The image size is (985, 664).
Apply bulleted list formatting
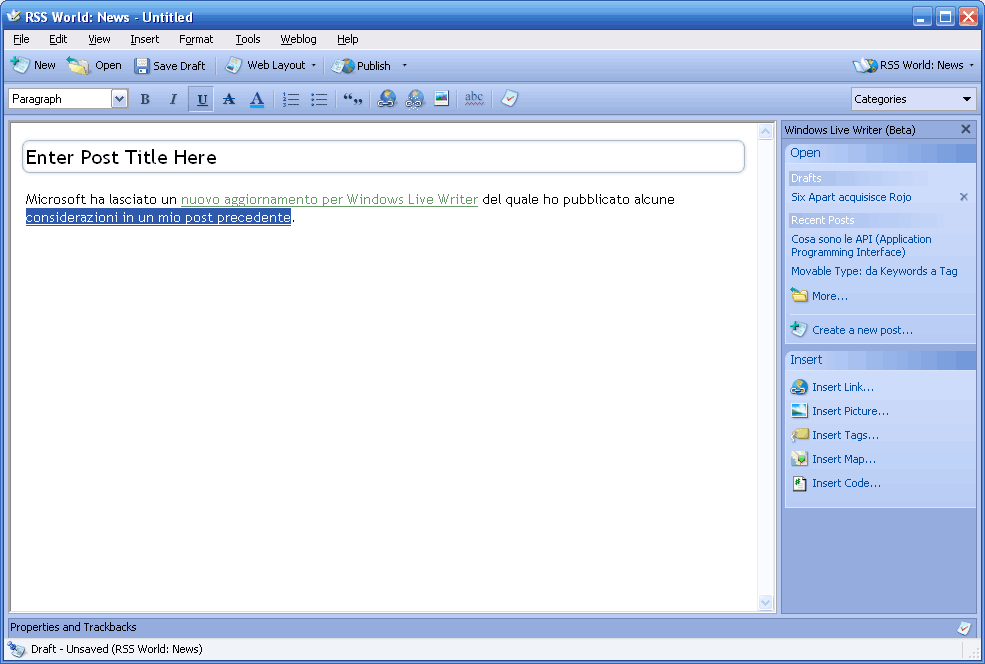(319, 99)
